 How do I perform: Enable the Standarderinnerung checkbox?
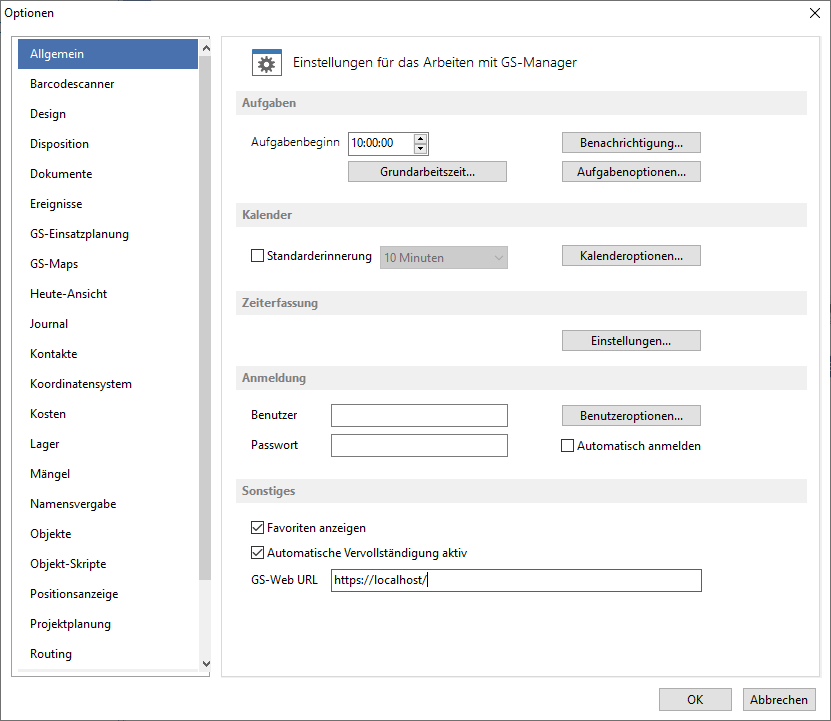257,256
